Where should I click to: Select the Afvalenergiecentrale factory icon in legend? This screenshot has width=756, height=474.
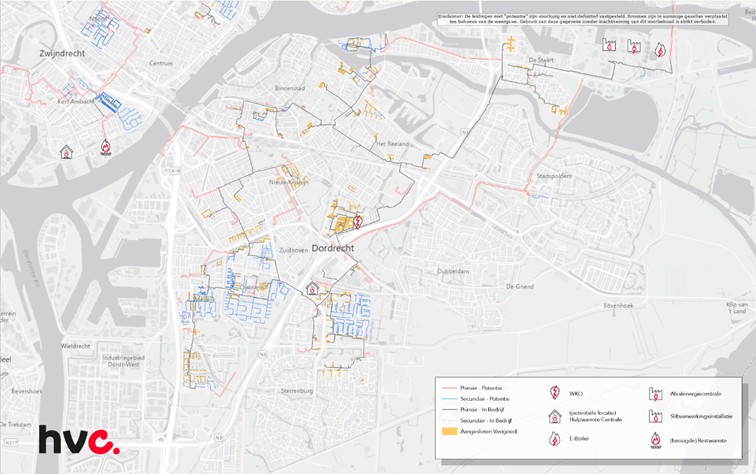[x=655, y=393]
